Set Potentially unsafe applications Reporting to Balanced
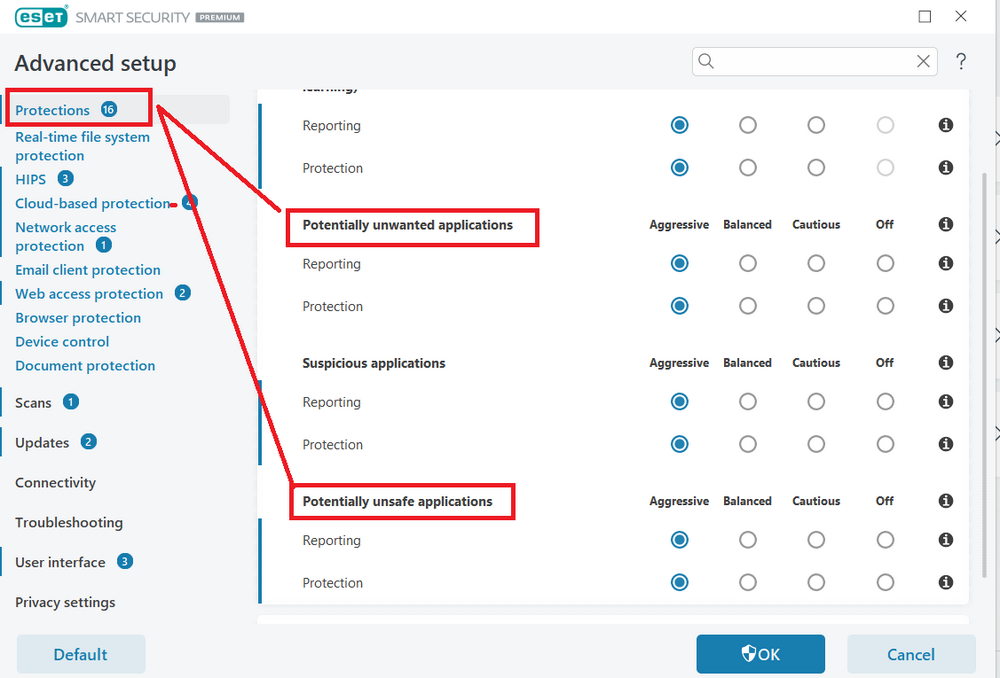This screenshot has height=678, width=1000. tap(747, 540)
